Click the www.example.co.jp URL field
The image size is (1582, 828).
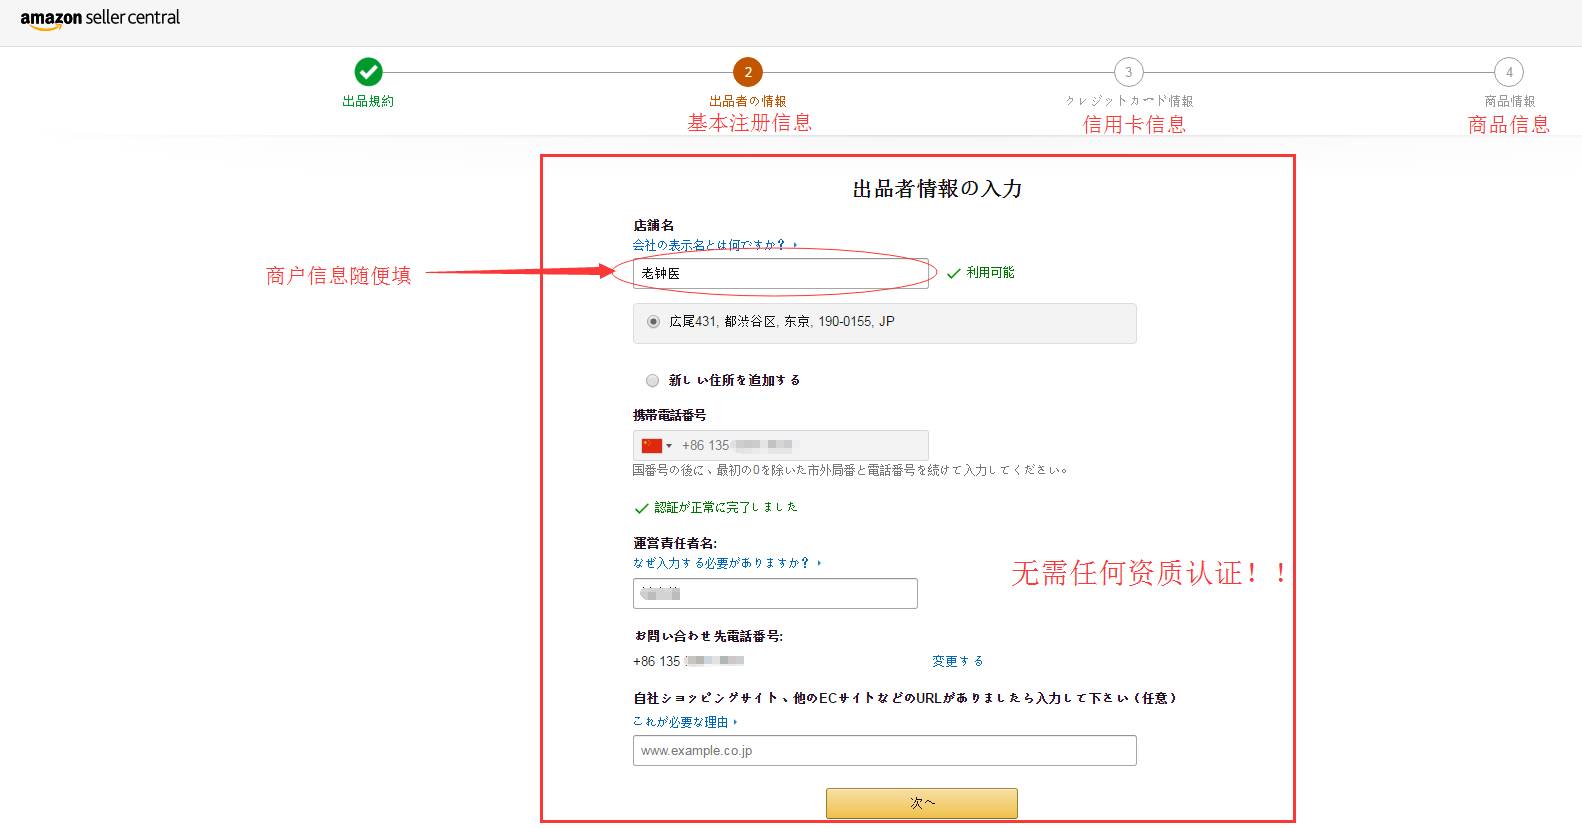[x=884, y=751]
